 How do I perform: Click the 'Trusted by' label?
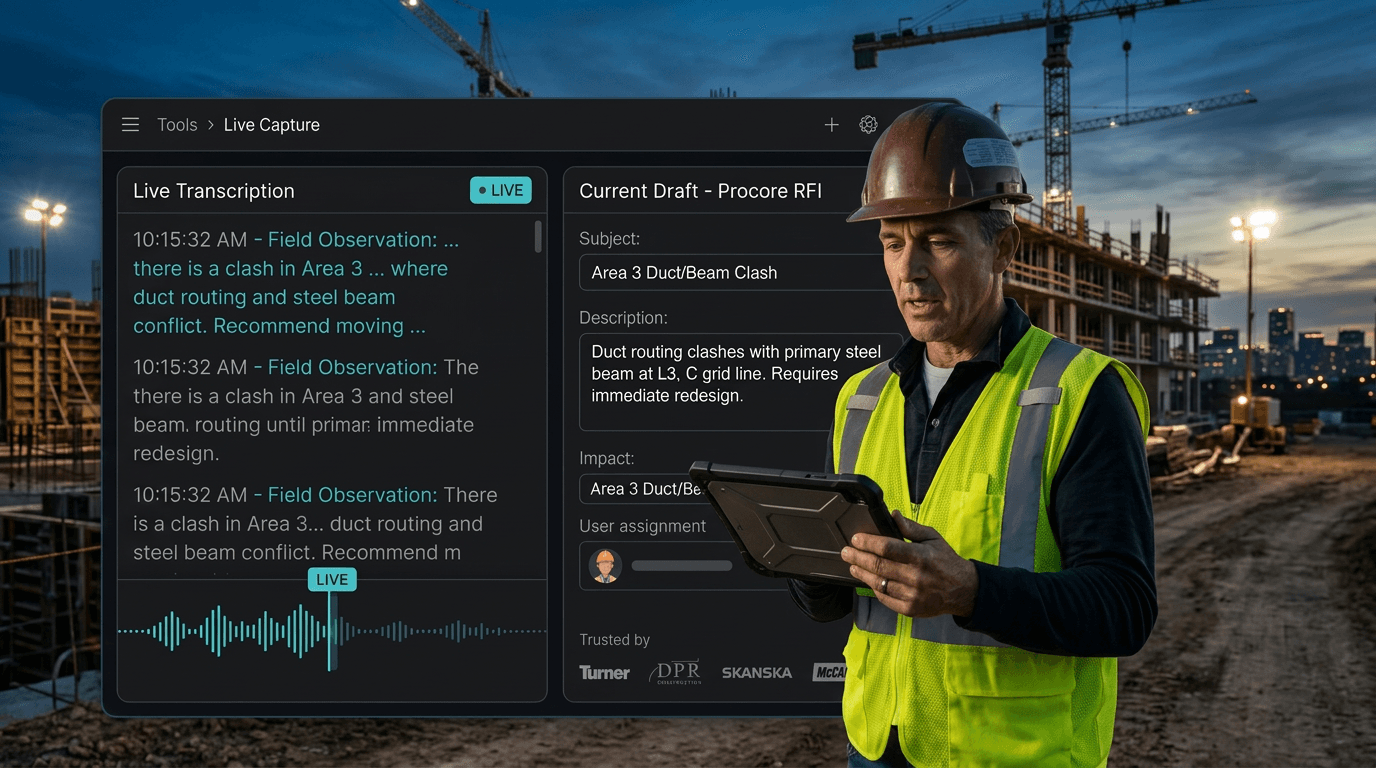click(x=615, y=640)
